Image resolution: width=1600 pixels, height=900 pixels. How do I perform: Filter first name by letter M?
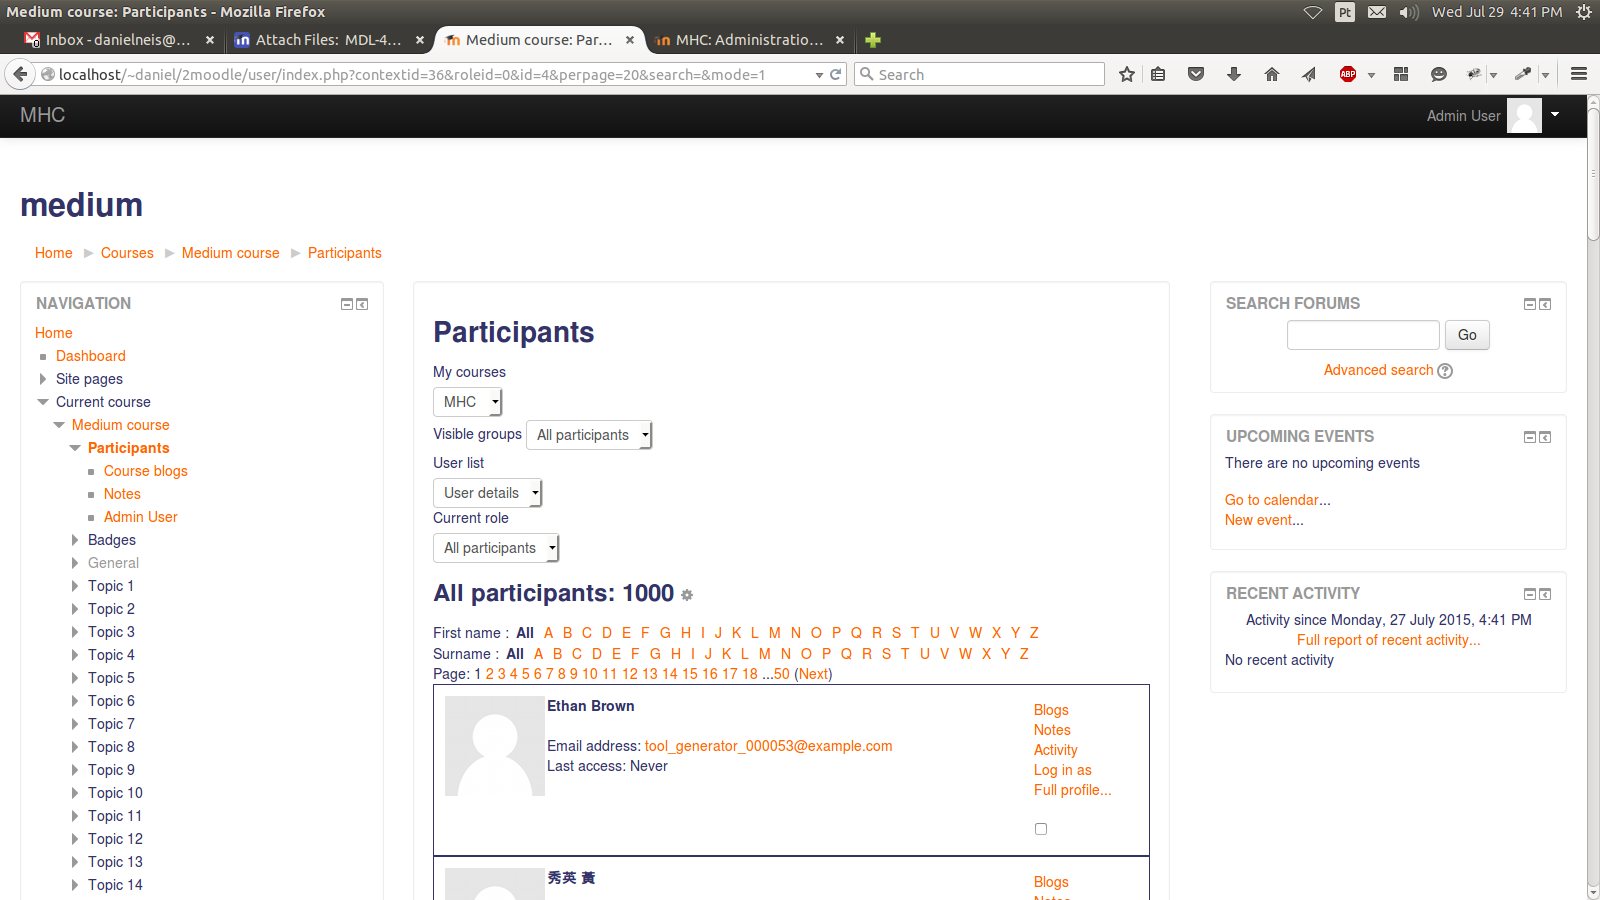(775, 633)
